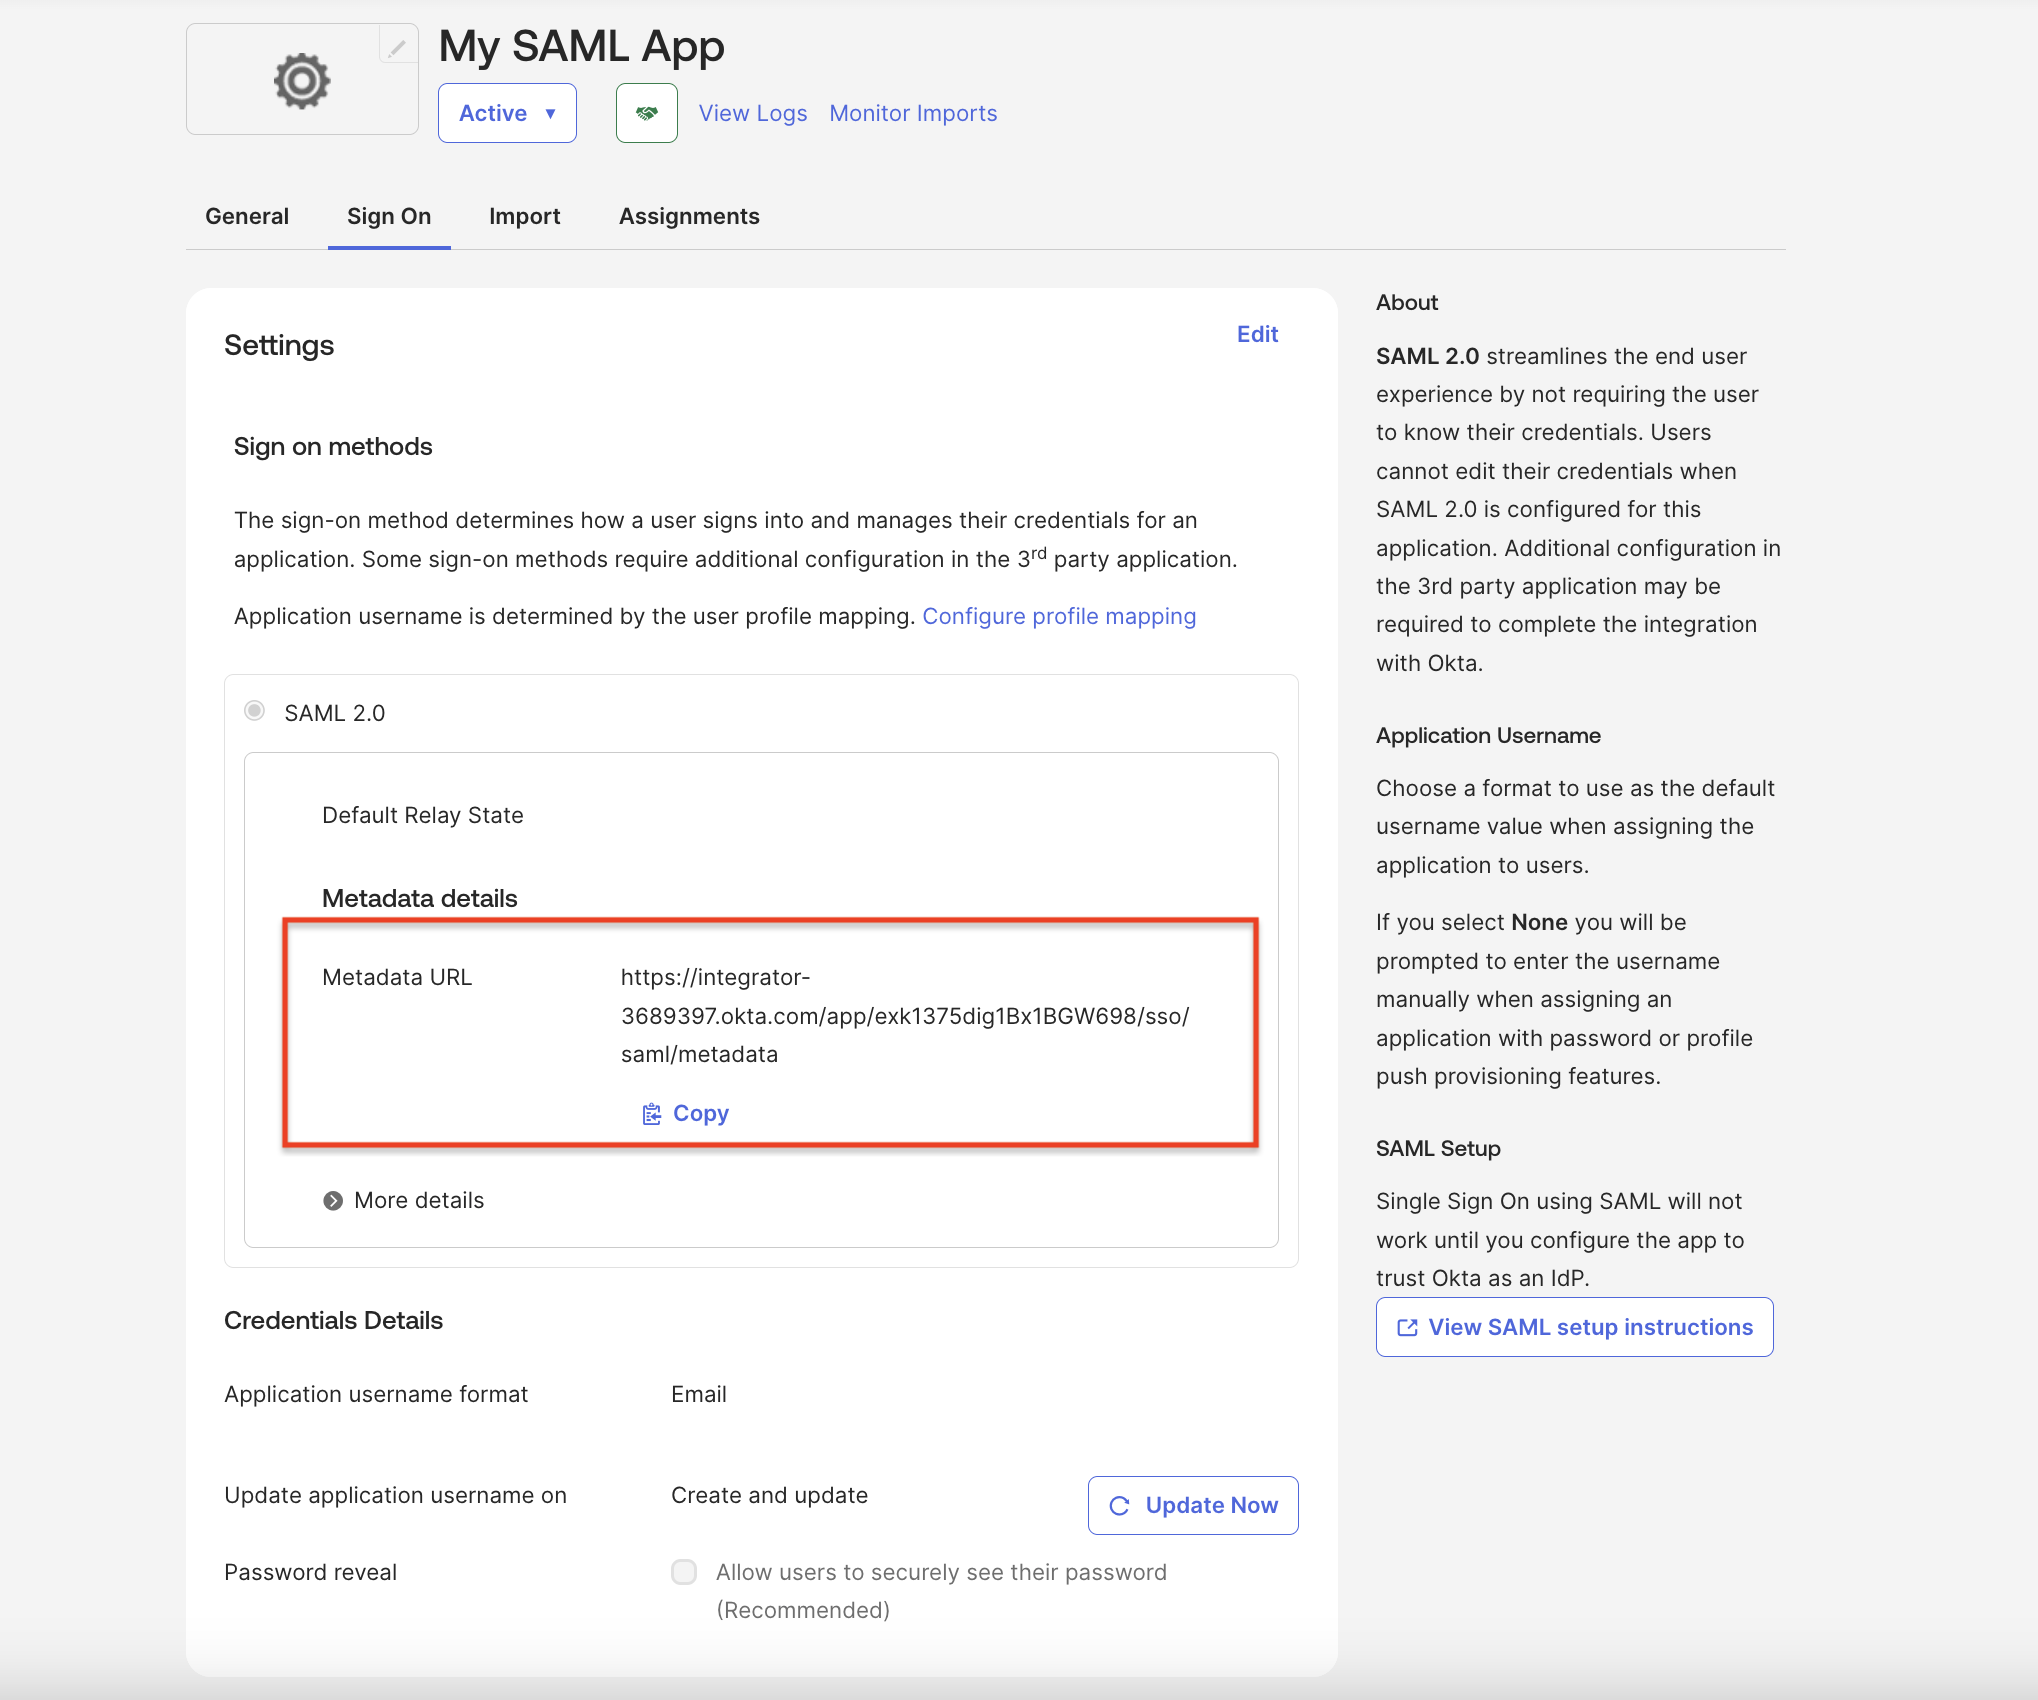Click the pencil icon to edit app logo
Image resolution: width=2038 pixels, height=1700 pixels.
(x=397, y=47)
